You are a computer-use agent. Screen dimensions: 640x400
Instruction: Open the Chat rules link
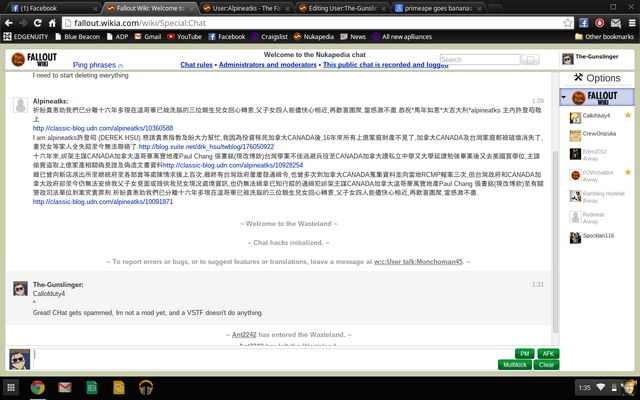click(x=196, y=64)
